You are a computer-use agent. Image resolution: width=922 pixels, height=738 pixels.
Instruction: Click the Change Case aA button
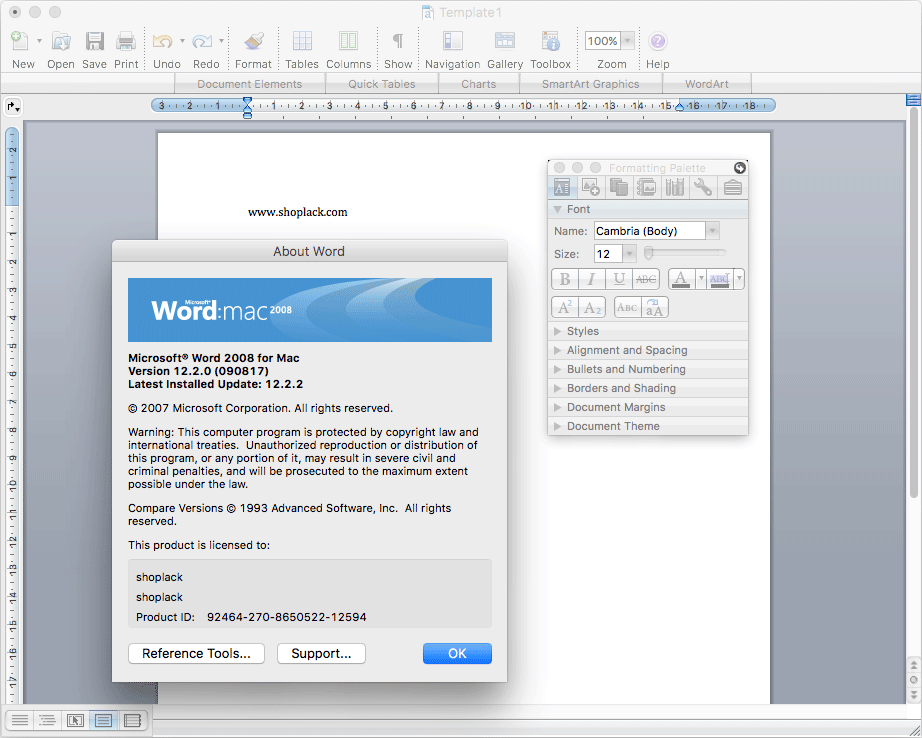pos(654,308)
